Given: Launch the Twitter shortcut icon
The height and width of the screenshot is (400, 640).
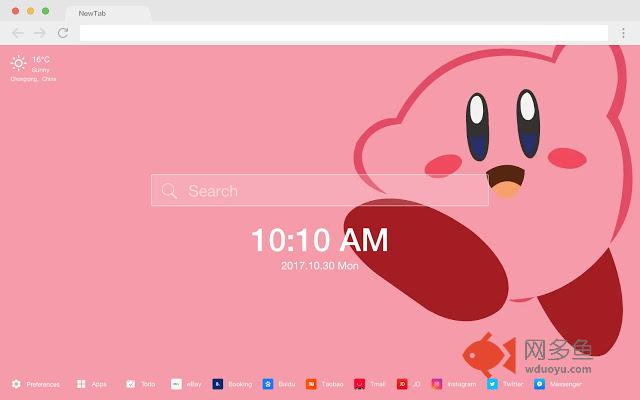Looking at the screenshot, I should coord(492,384).
